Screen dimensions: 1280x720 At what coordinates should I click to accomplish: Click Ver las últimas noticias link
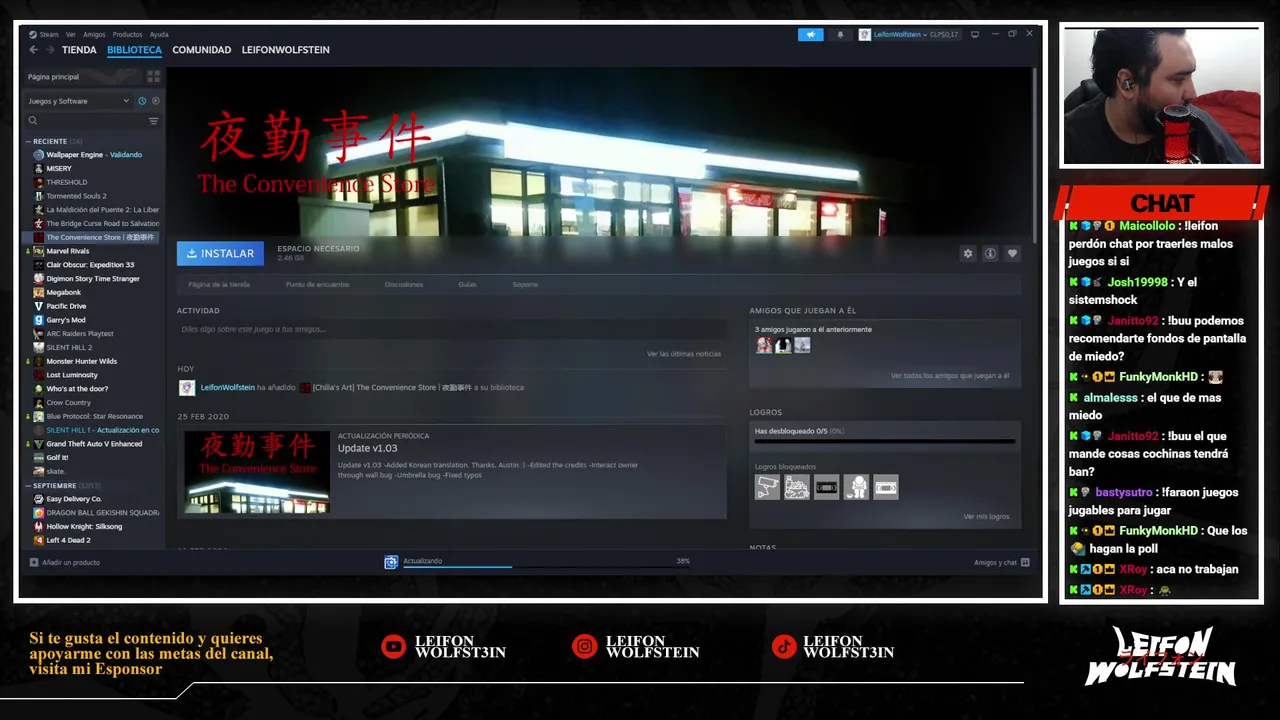(x=684, y=354)
